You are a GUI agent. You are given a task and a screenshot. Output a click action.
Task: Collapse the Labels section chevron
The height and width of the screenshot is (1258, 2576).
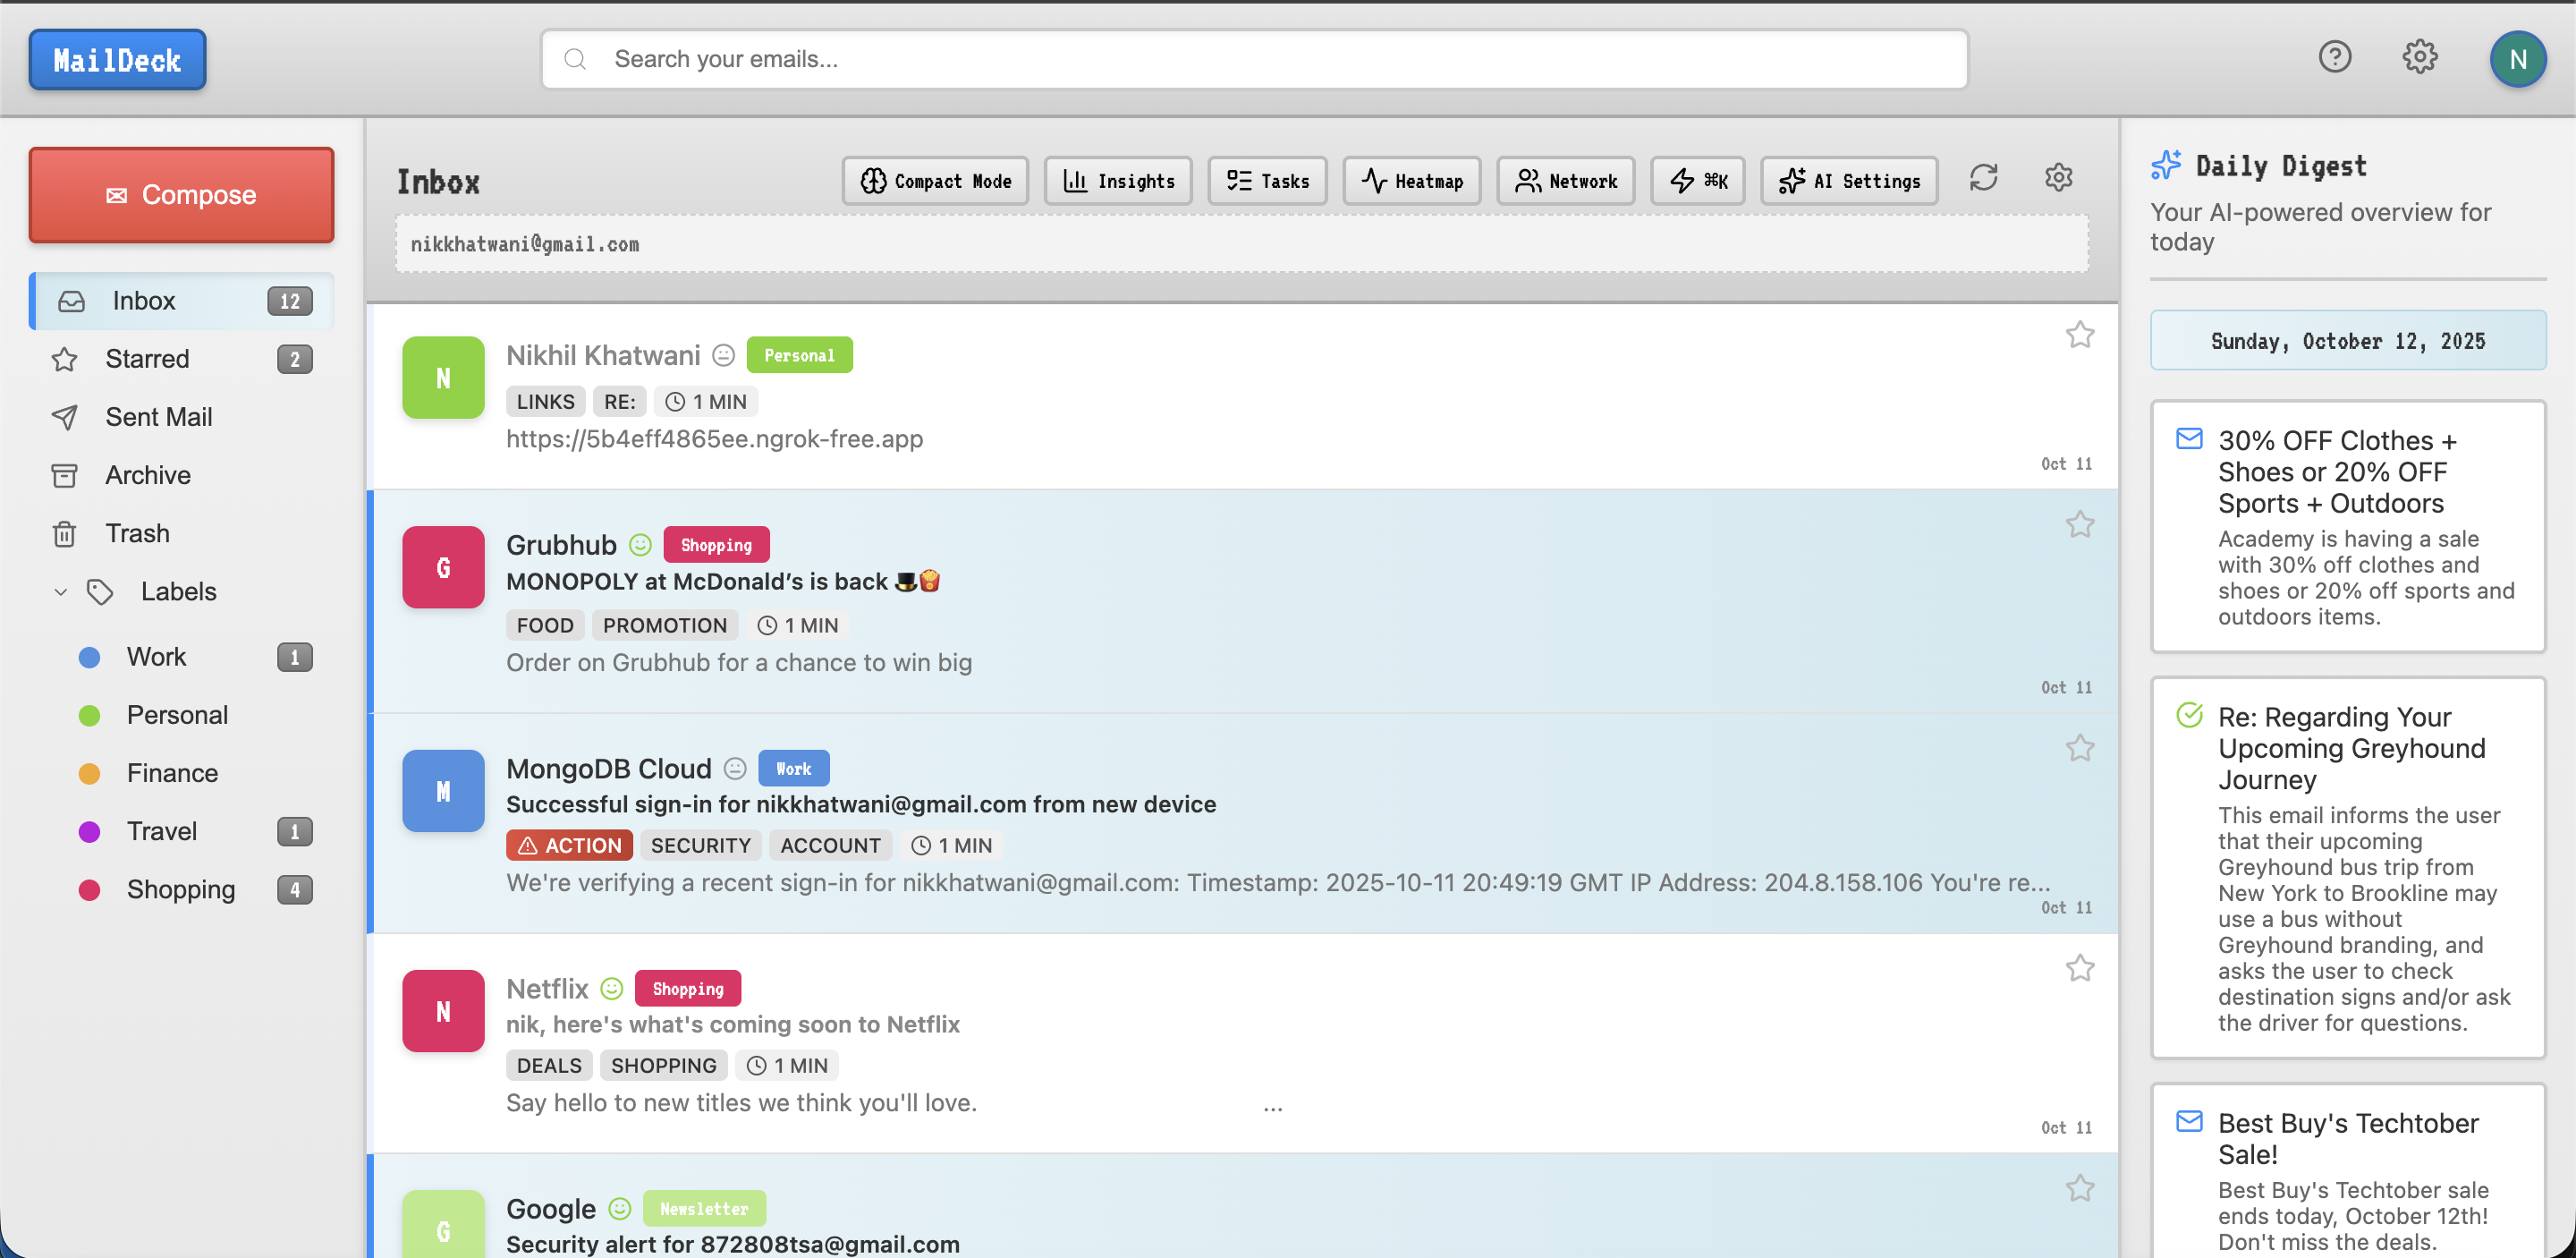point(61,592)
